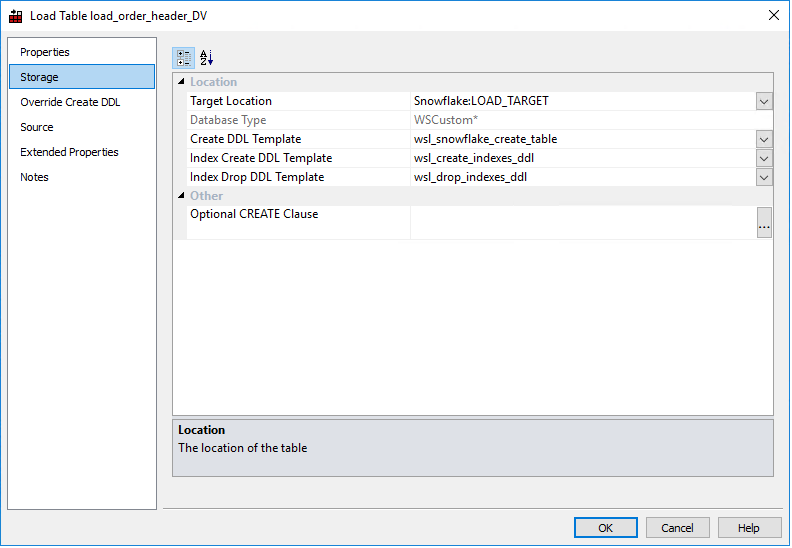Collapse the Other category
Image resolution: width=792 pixels, height=548 pixels.
click(x=180, y=196)
